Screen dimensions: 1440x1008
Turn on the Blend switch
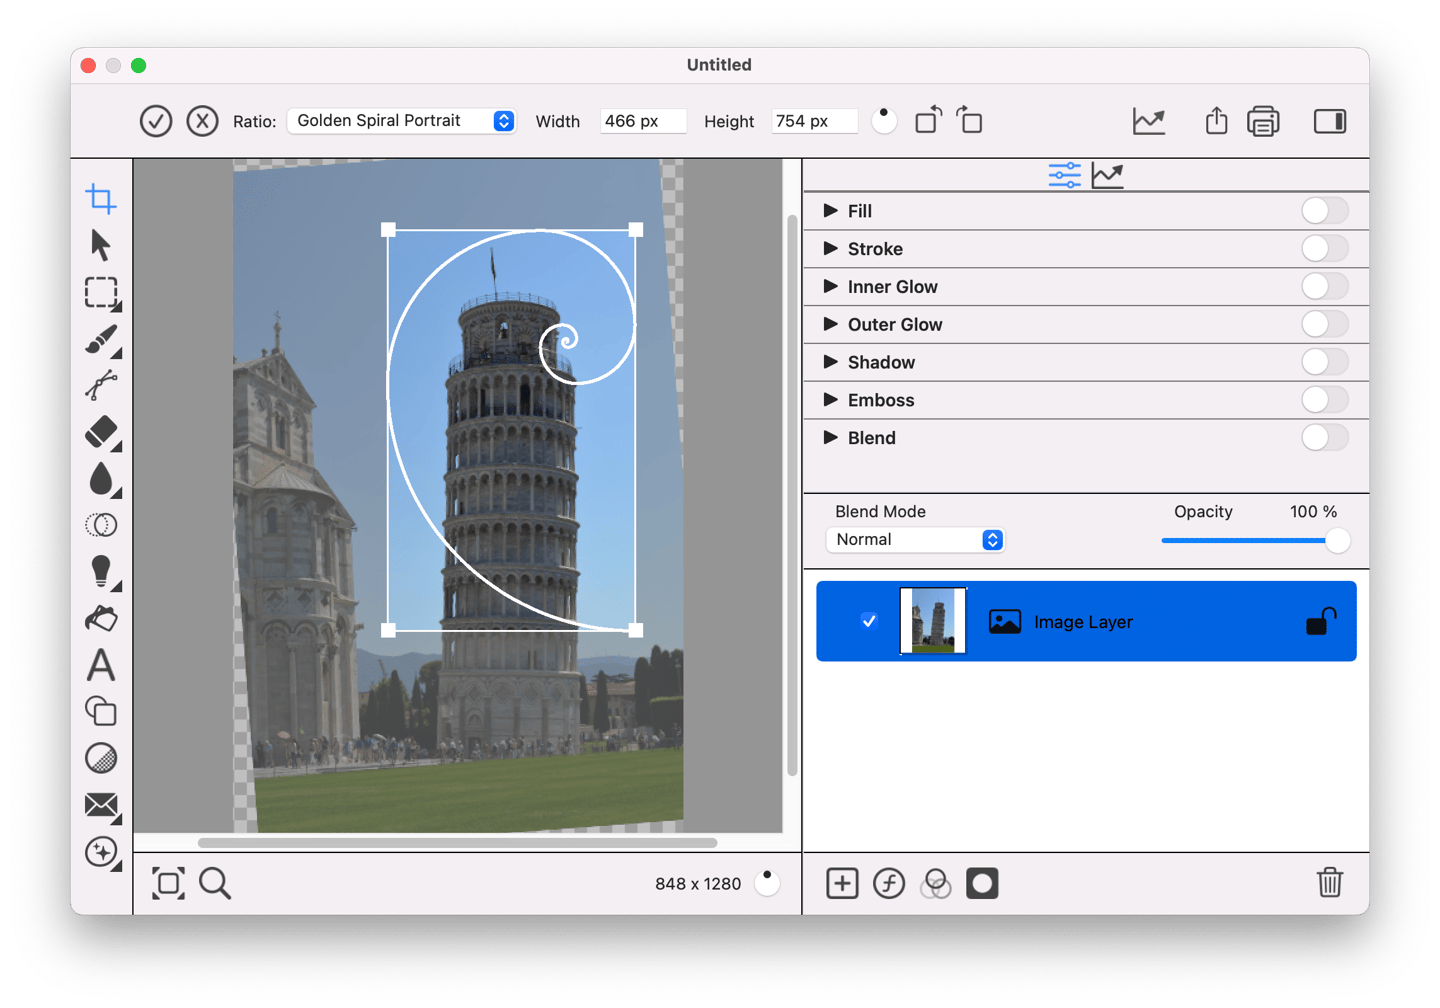pyautogui.click(x=1325, y=438)
